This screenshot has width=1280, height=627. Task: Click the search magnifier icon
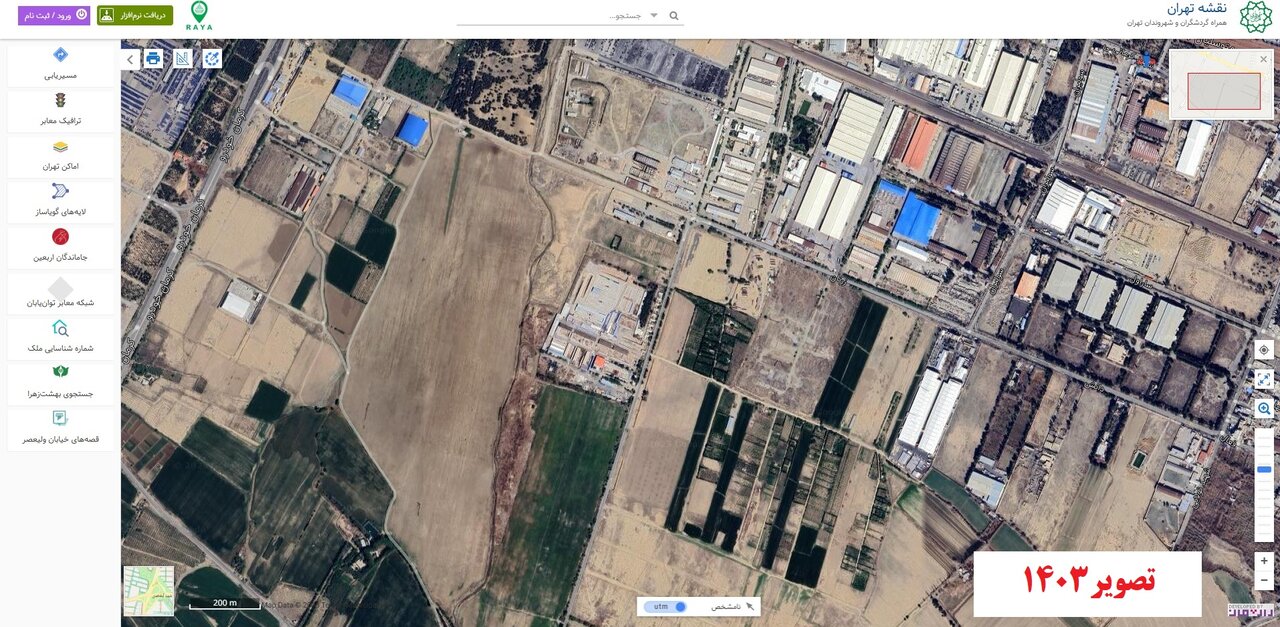(674, 16)
